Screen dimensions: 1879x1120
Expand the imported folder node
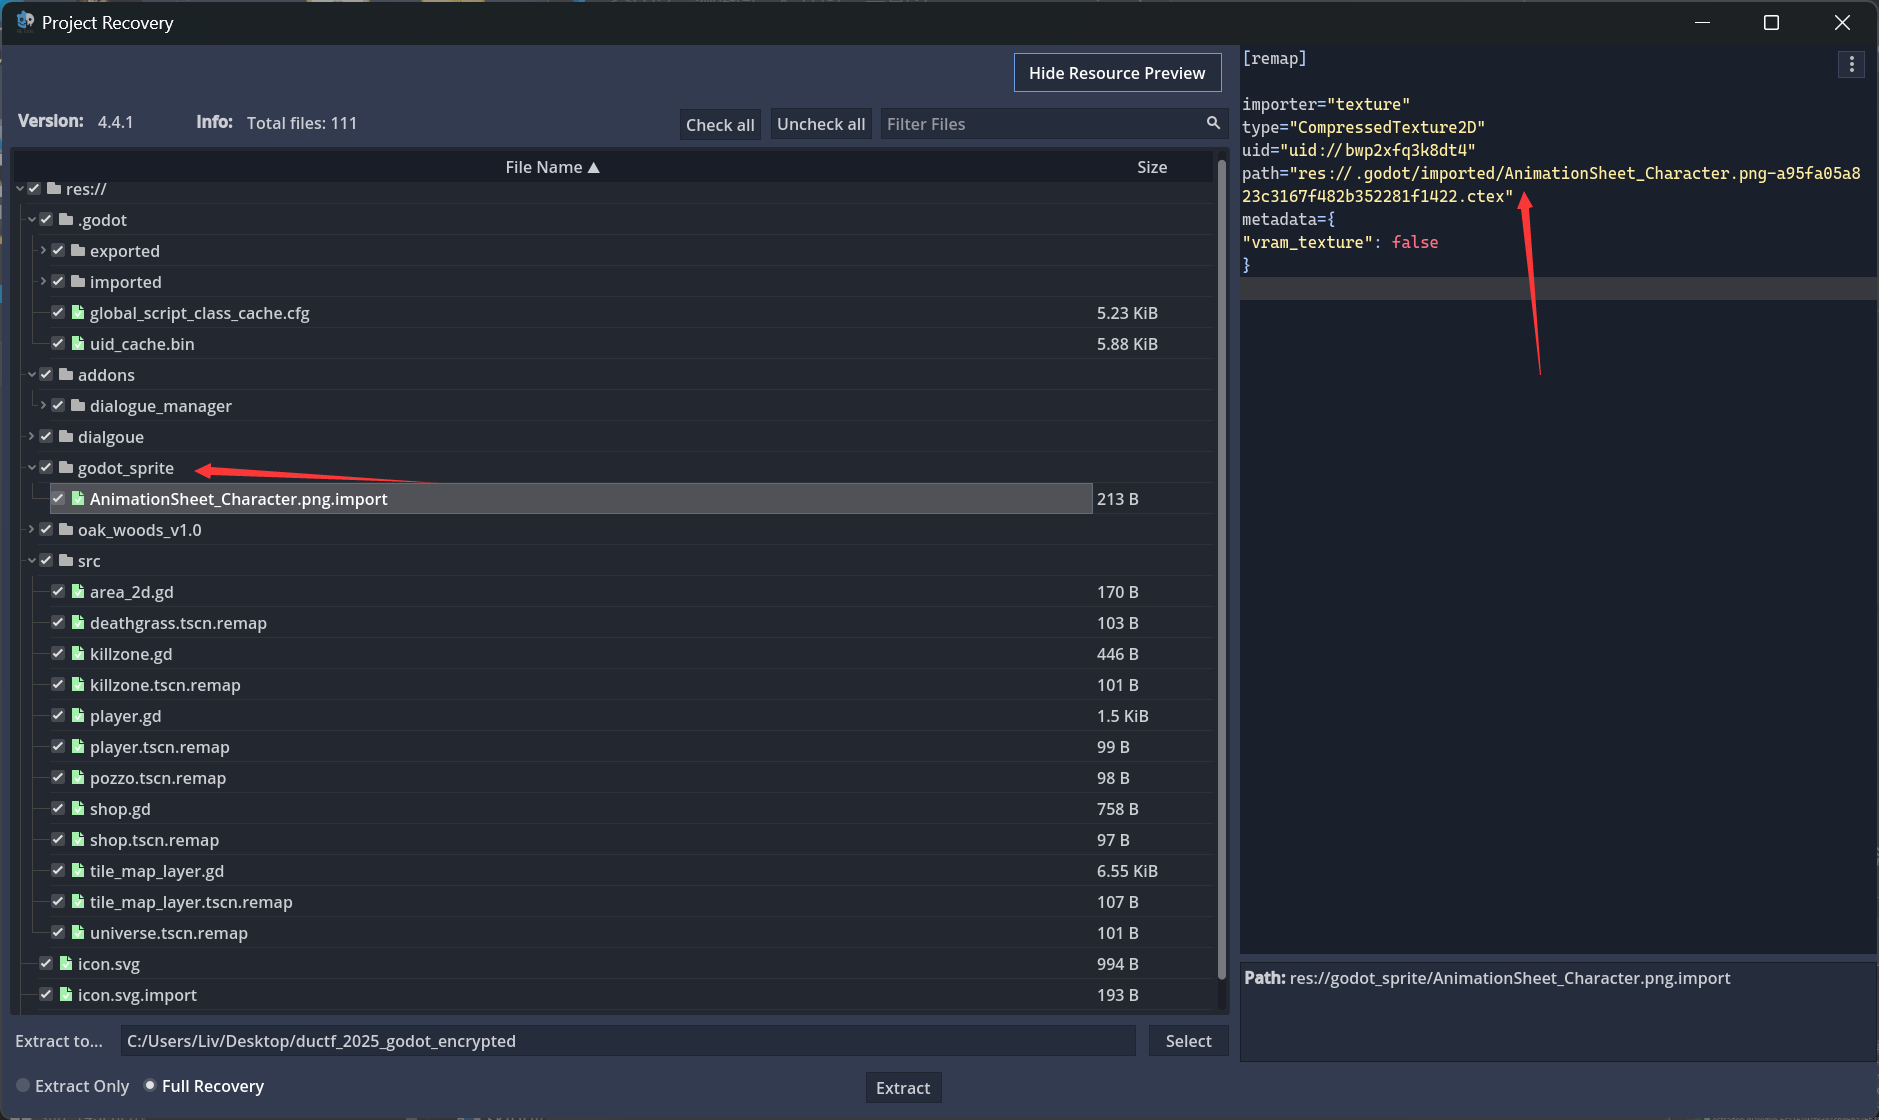pyautogui.click(x=43, y=281)
